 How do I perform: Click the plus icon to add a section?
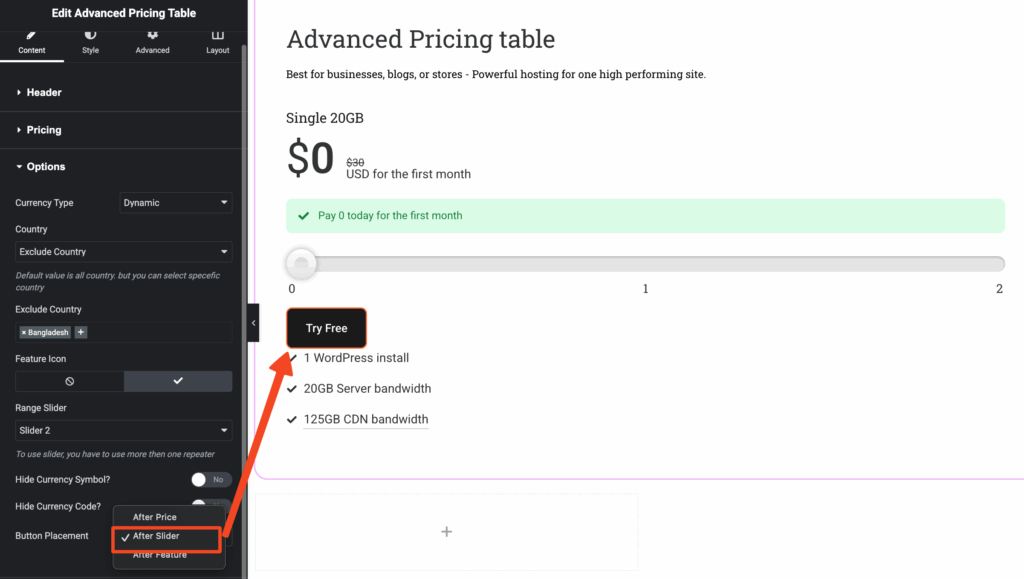coord(446,532)
